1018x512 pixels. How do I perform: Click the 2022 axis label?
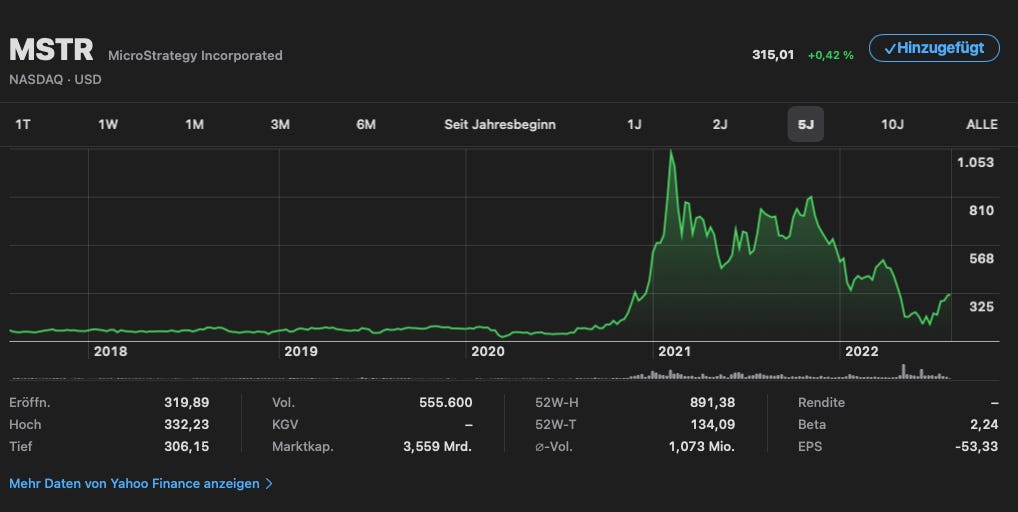(x=862, y=351)
